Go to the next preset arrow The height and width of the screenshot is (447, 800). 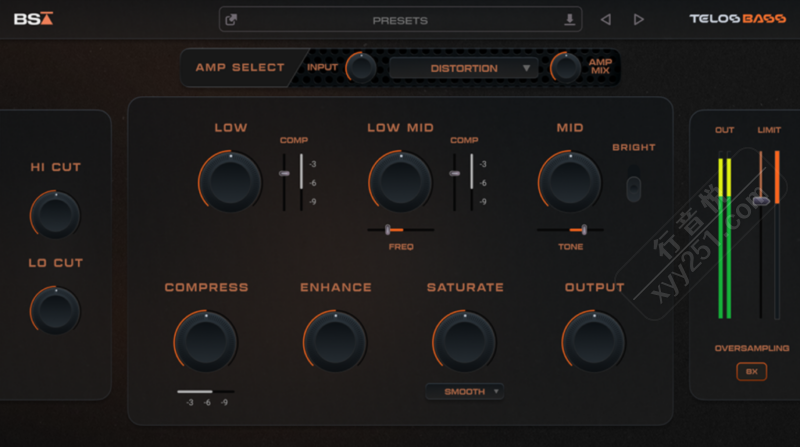pyautogui.click(x=638, y=19)
